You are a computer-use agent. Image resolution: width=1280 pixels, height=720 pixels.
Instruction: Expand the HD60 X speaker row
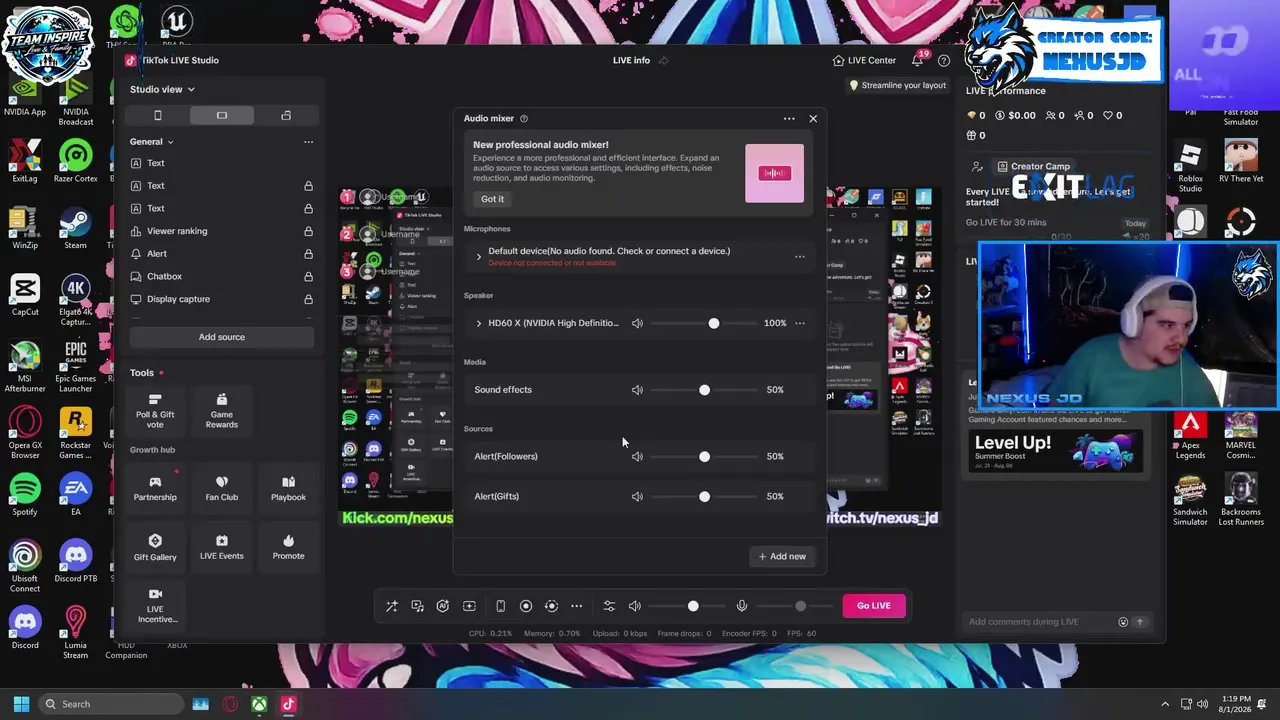[478, 324]
